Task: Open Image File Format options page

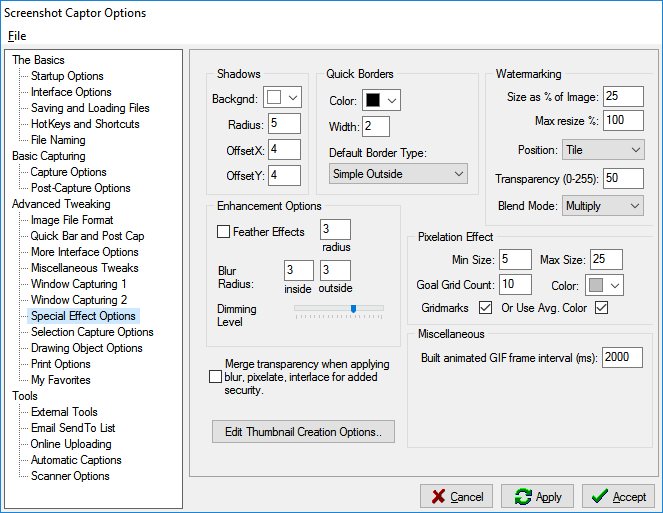Action: tap(72, 220)
